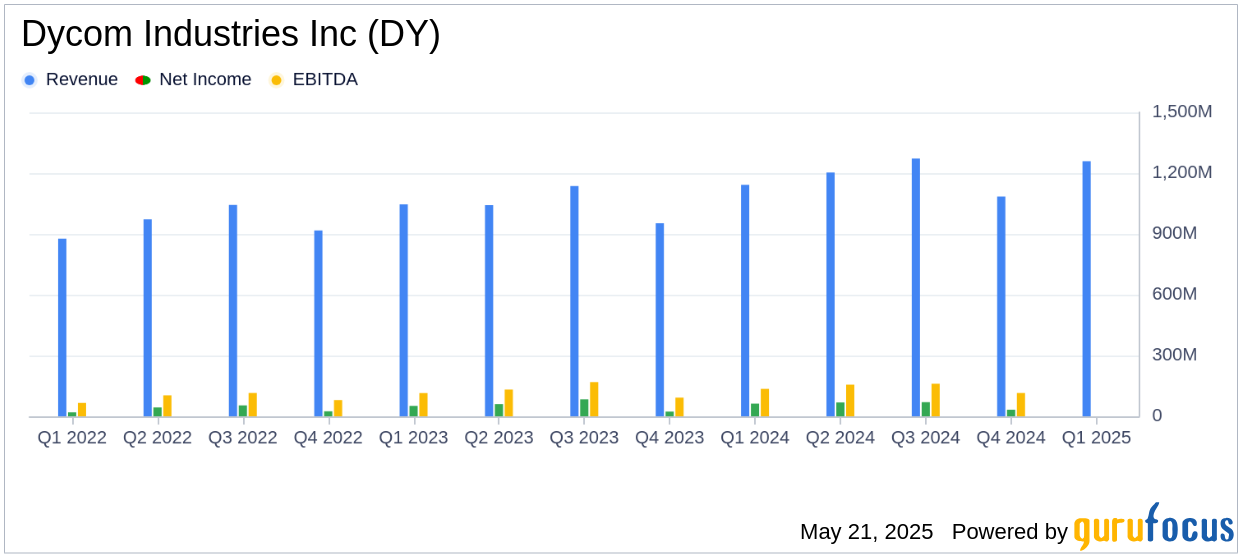Click the Q4 2022 x-axis label
The width and height of the screenshot is (1242, 557).
pos(328,438)
